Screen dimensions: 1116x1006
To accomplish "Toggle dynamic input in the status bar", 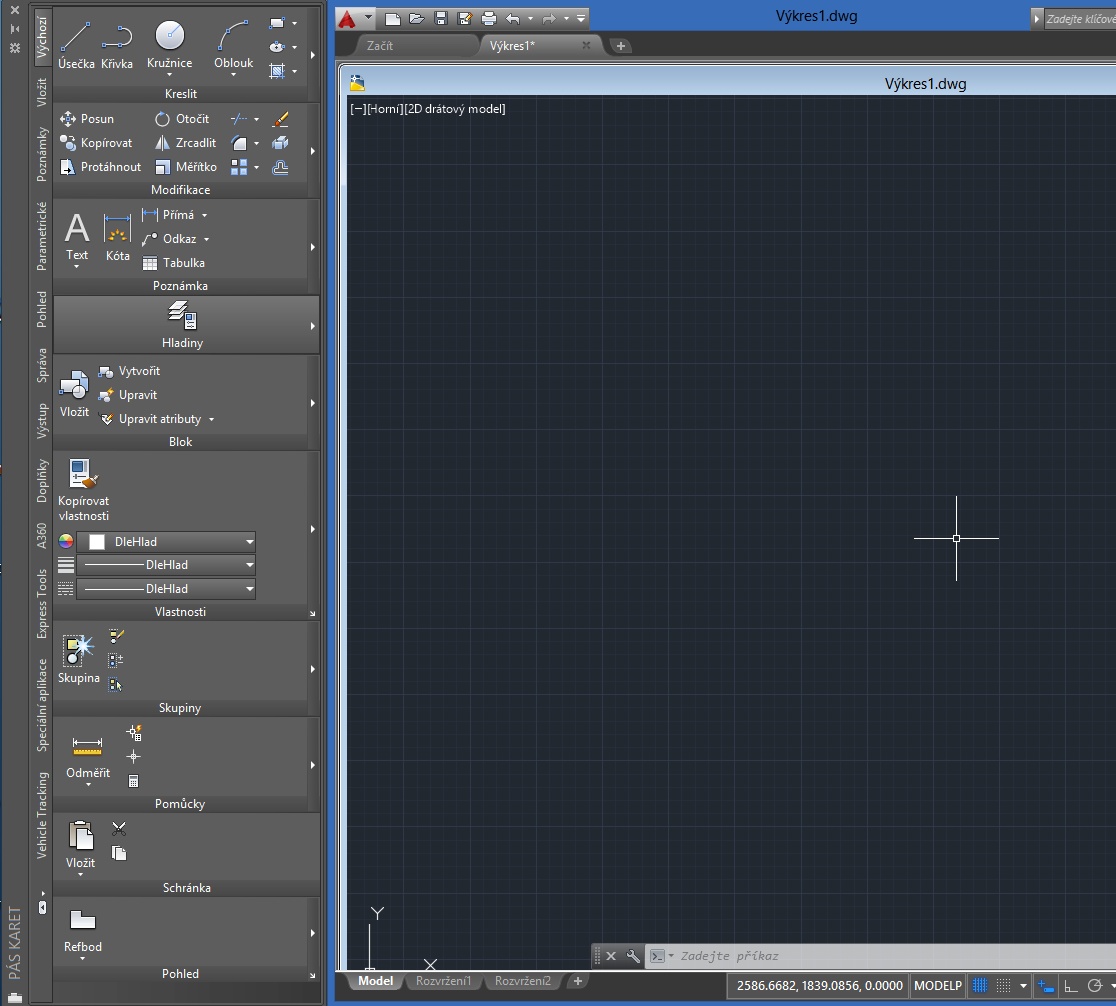I will (x=1046, y=986).
